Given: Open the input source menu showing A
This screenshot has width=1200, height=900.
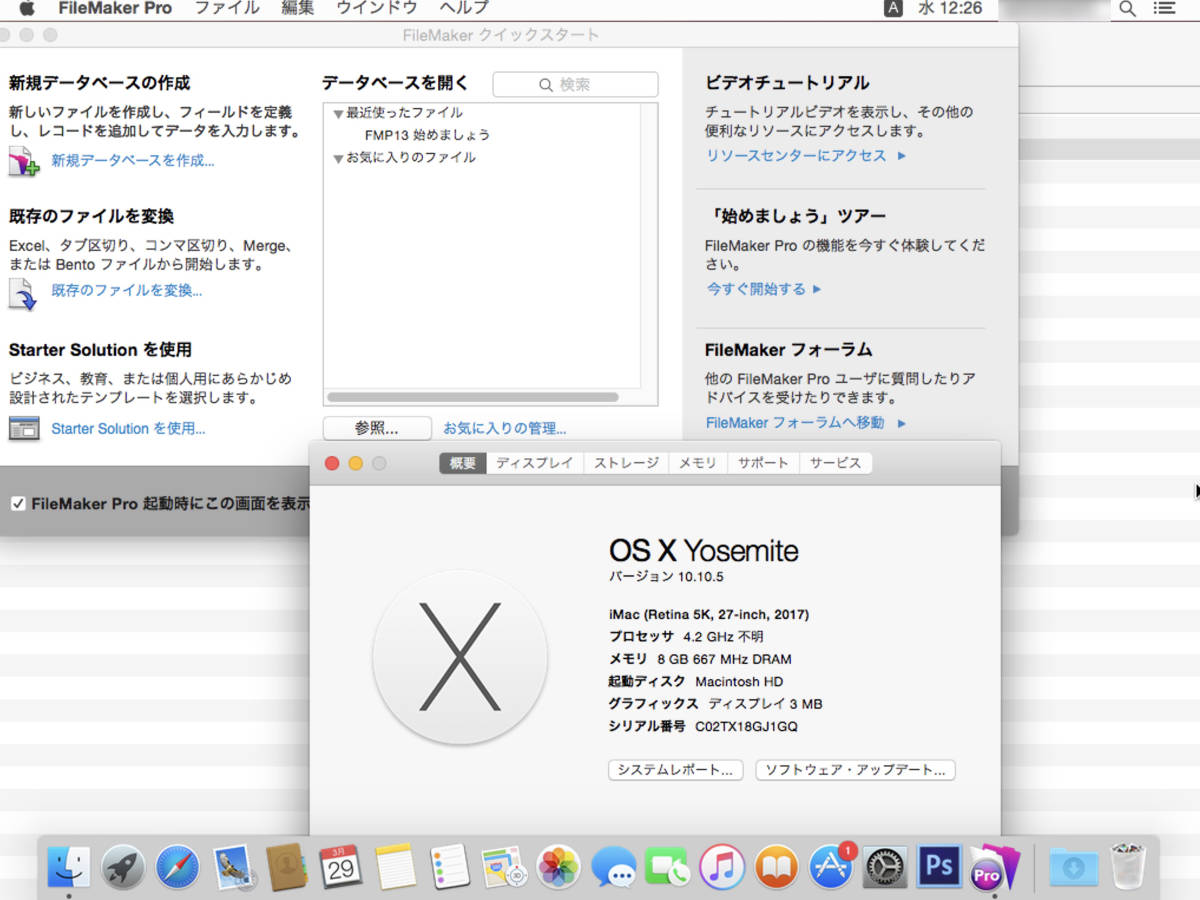Looking at the screenshot, I should coord(891,9).
